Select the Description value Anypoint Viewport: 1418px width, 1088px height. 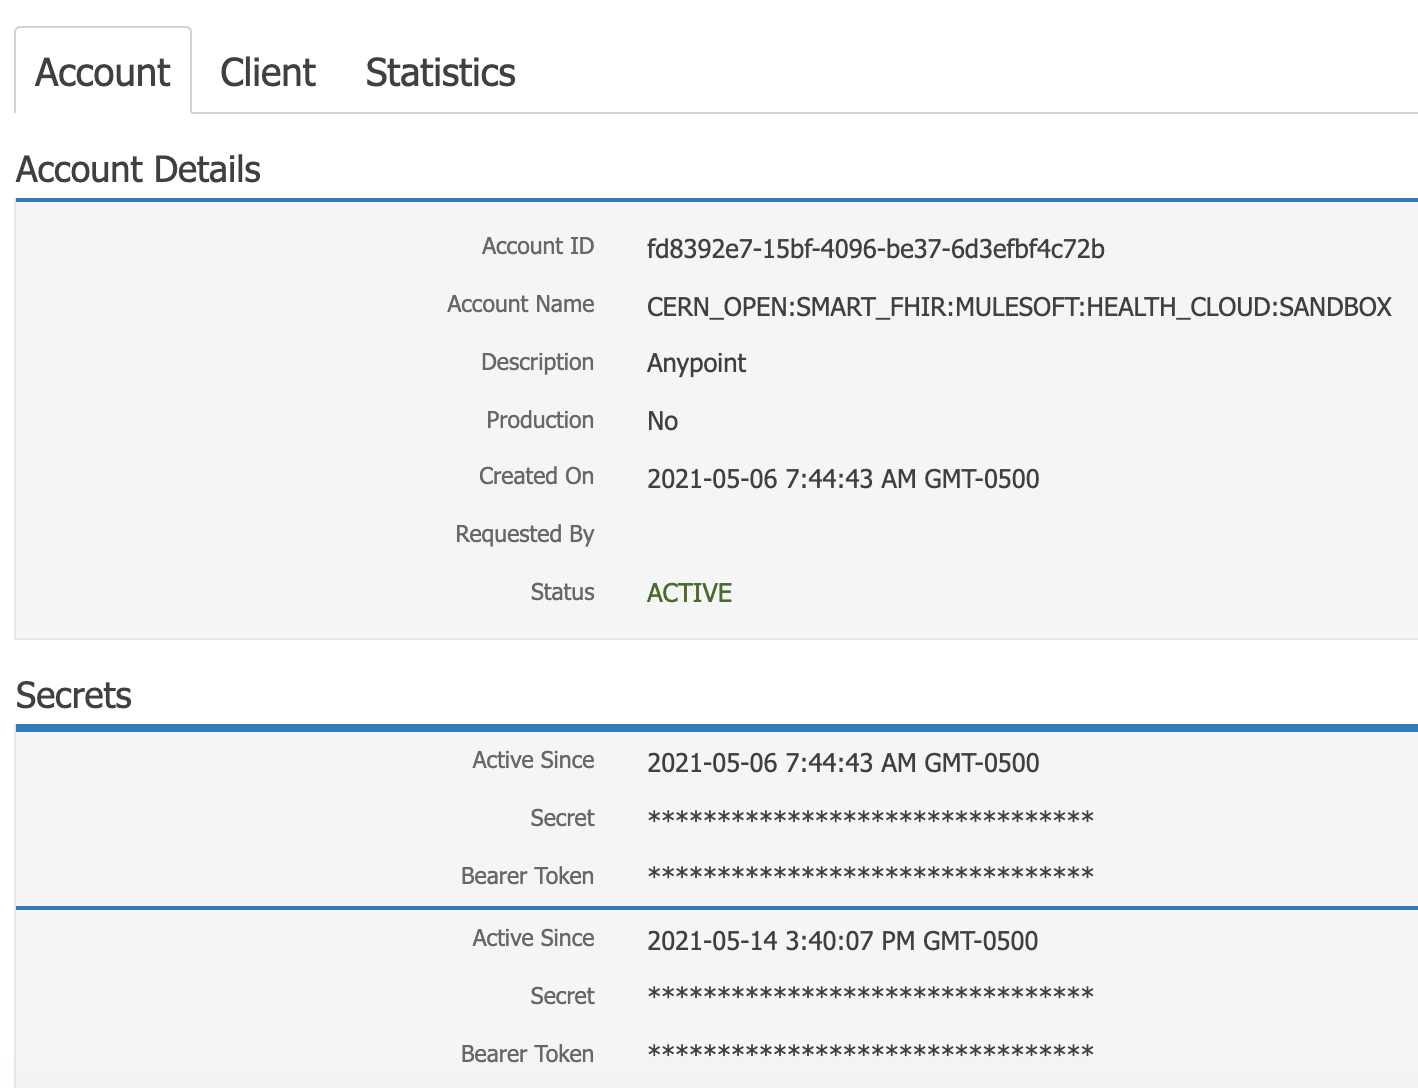[x=696, y=362]
